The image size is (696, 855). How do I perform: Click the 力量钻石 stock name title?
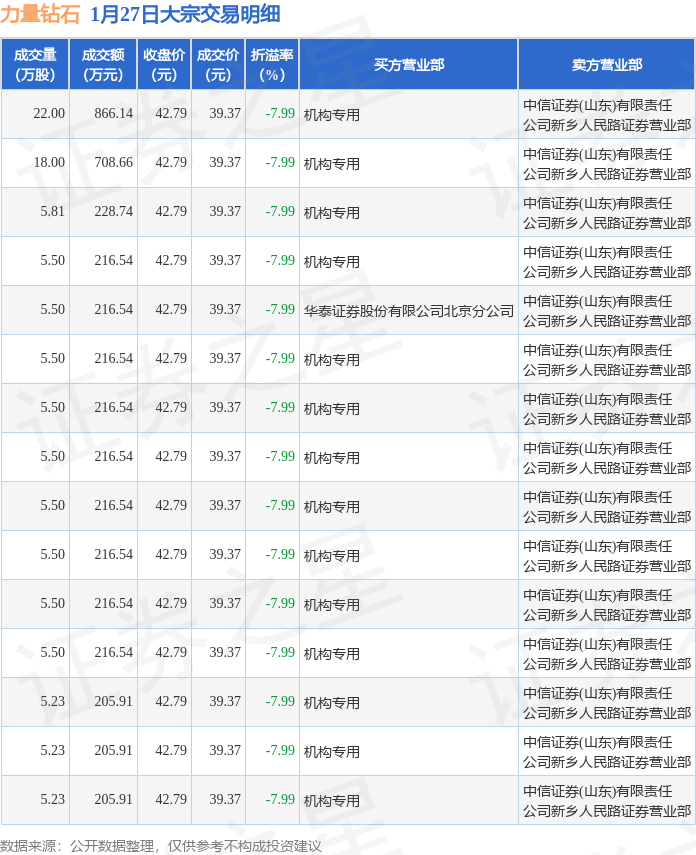(40, 14)
